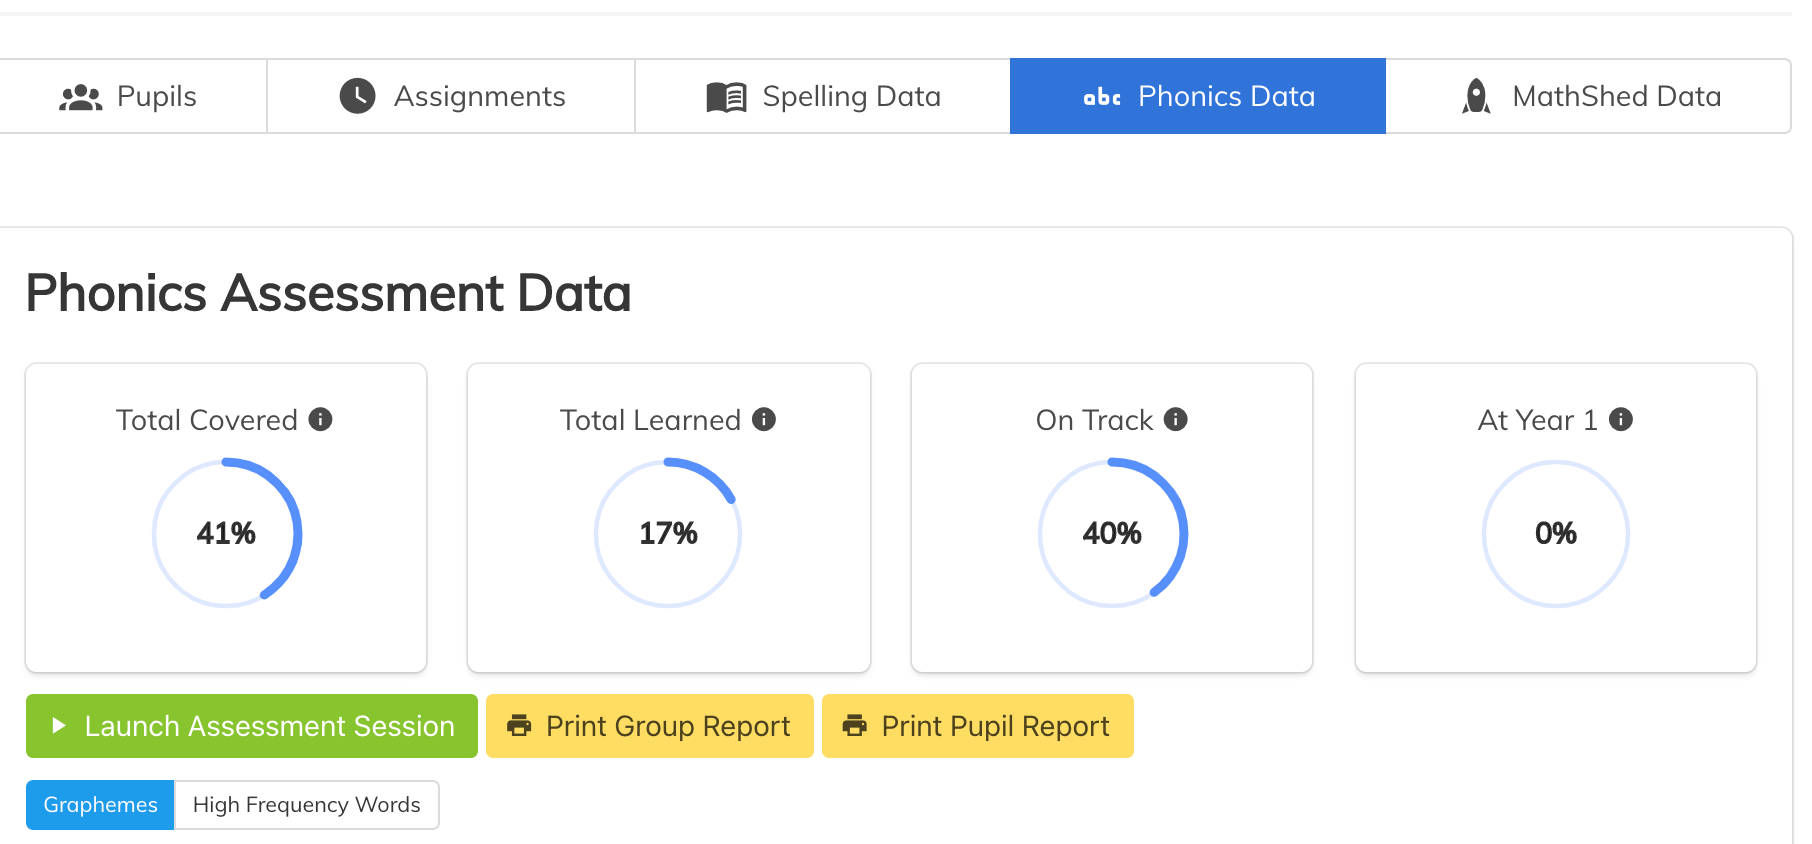Click the Pupils group icon

(81, 97)
